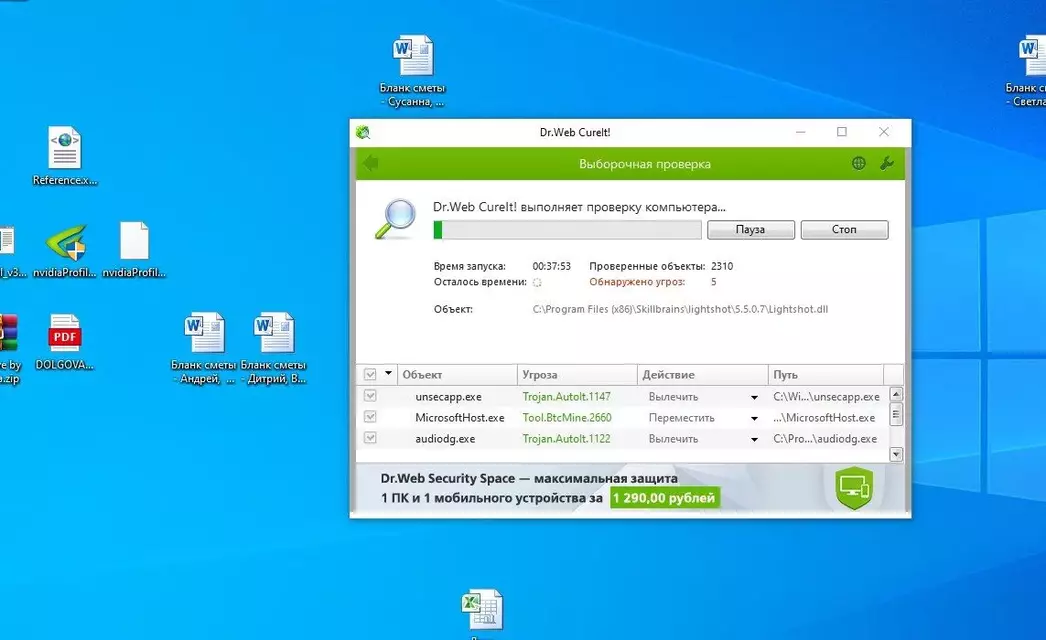
Task: Open the wrench settings icon
Action: [887, 164]
